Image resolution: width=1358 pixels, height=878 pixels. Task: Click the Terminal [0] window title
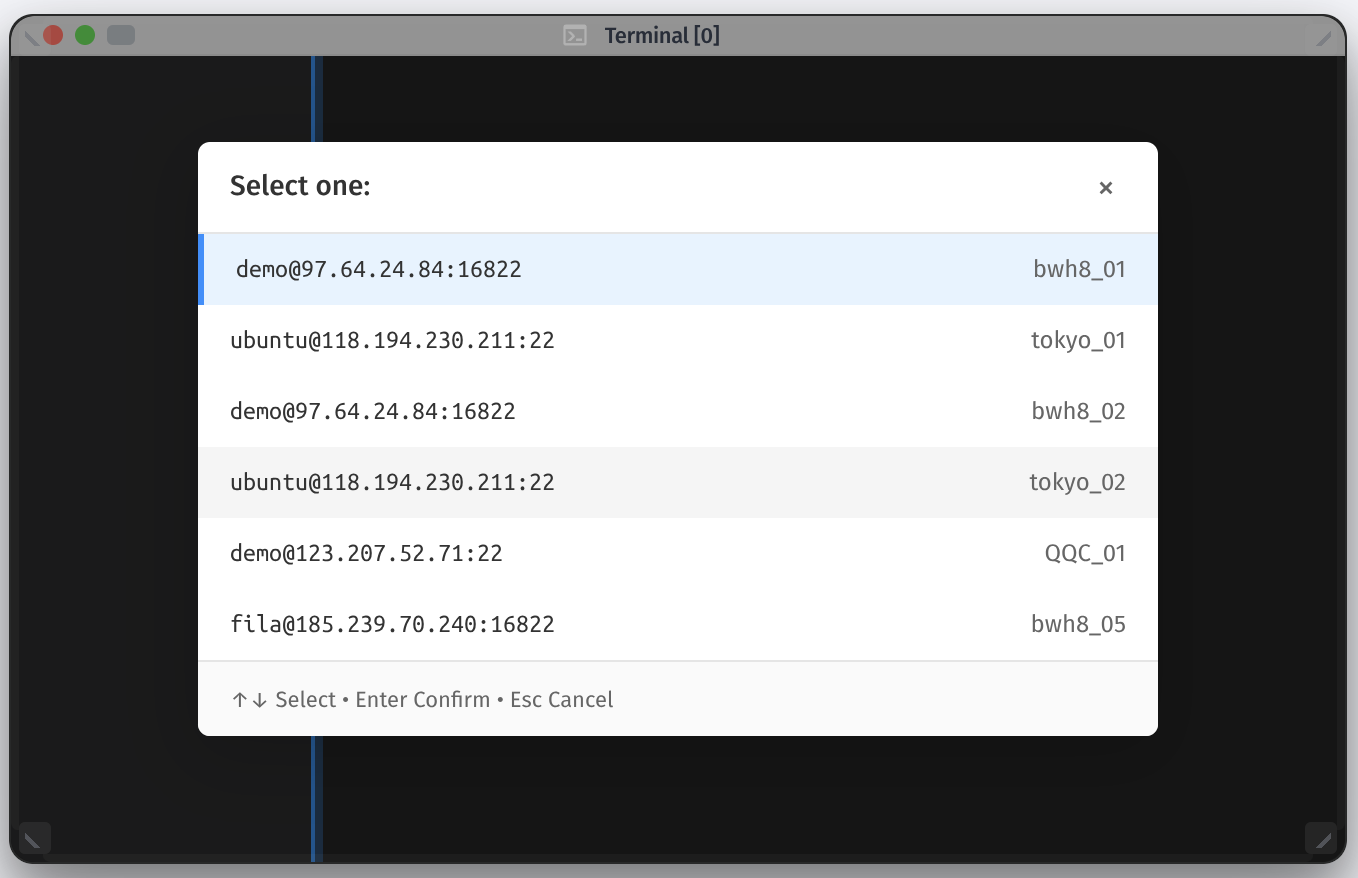point(661,35)
